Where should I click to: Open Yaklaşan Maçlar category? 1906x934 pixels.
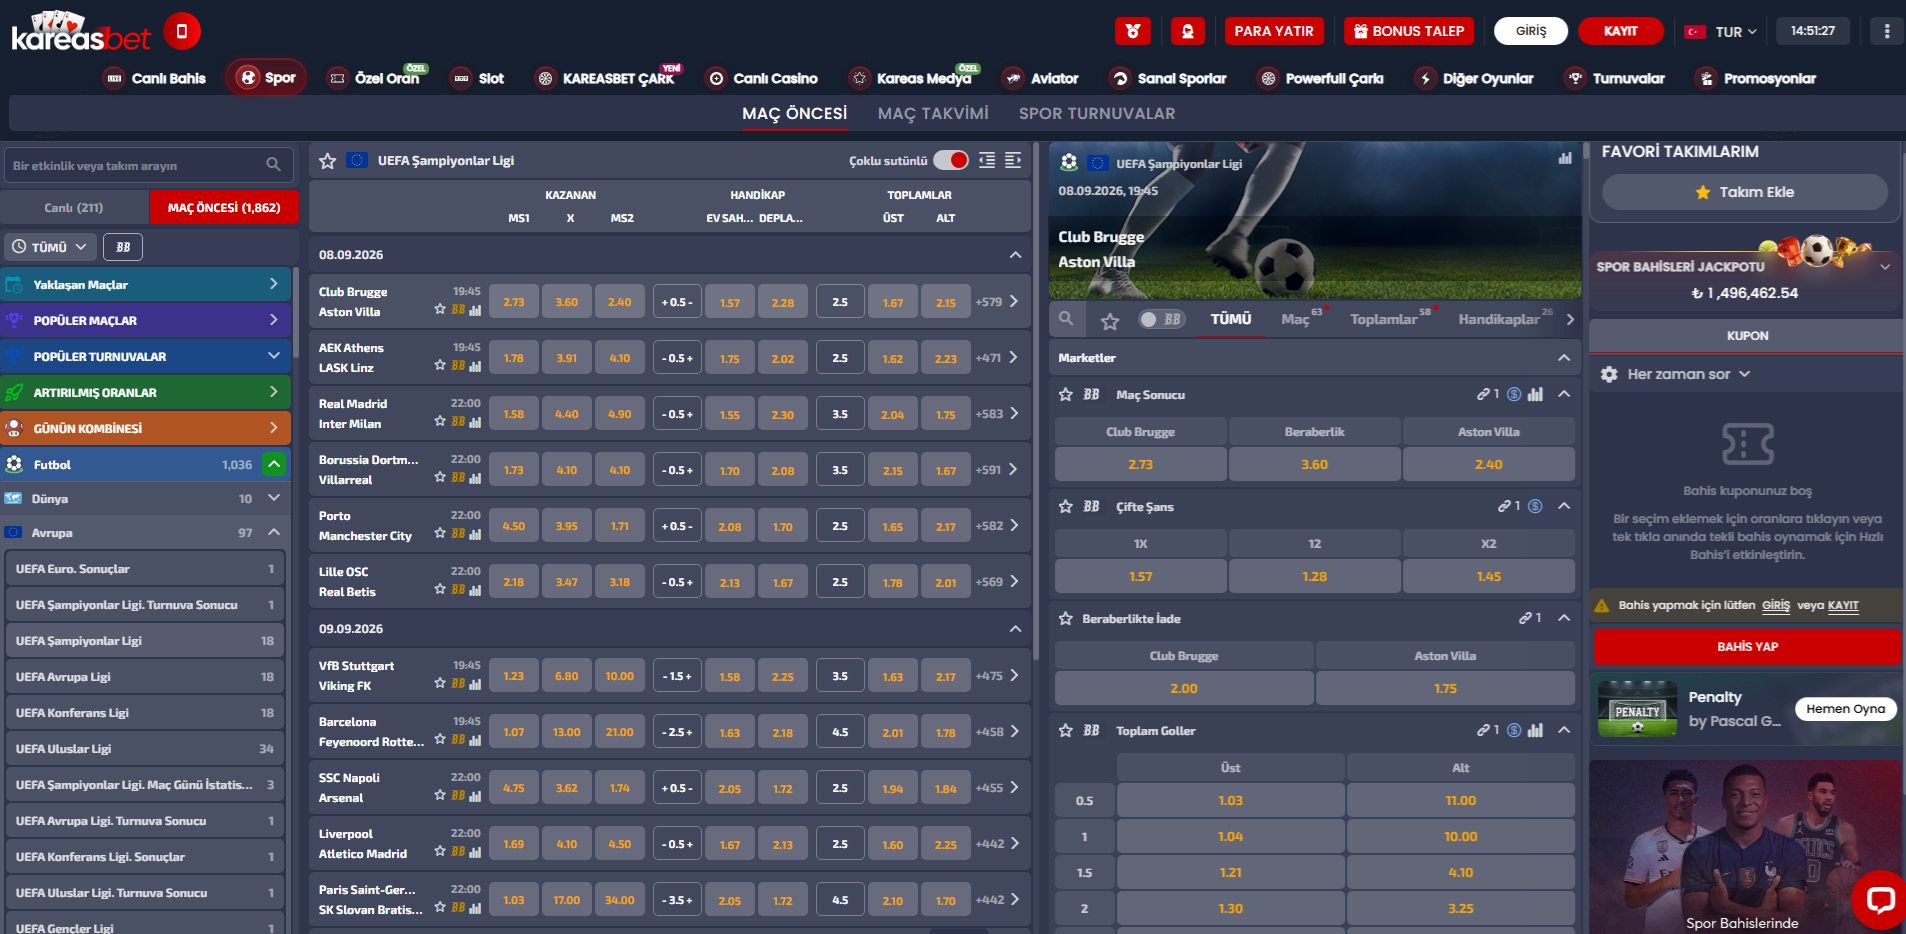[x=146, y=285]
